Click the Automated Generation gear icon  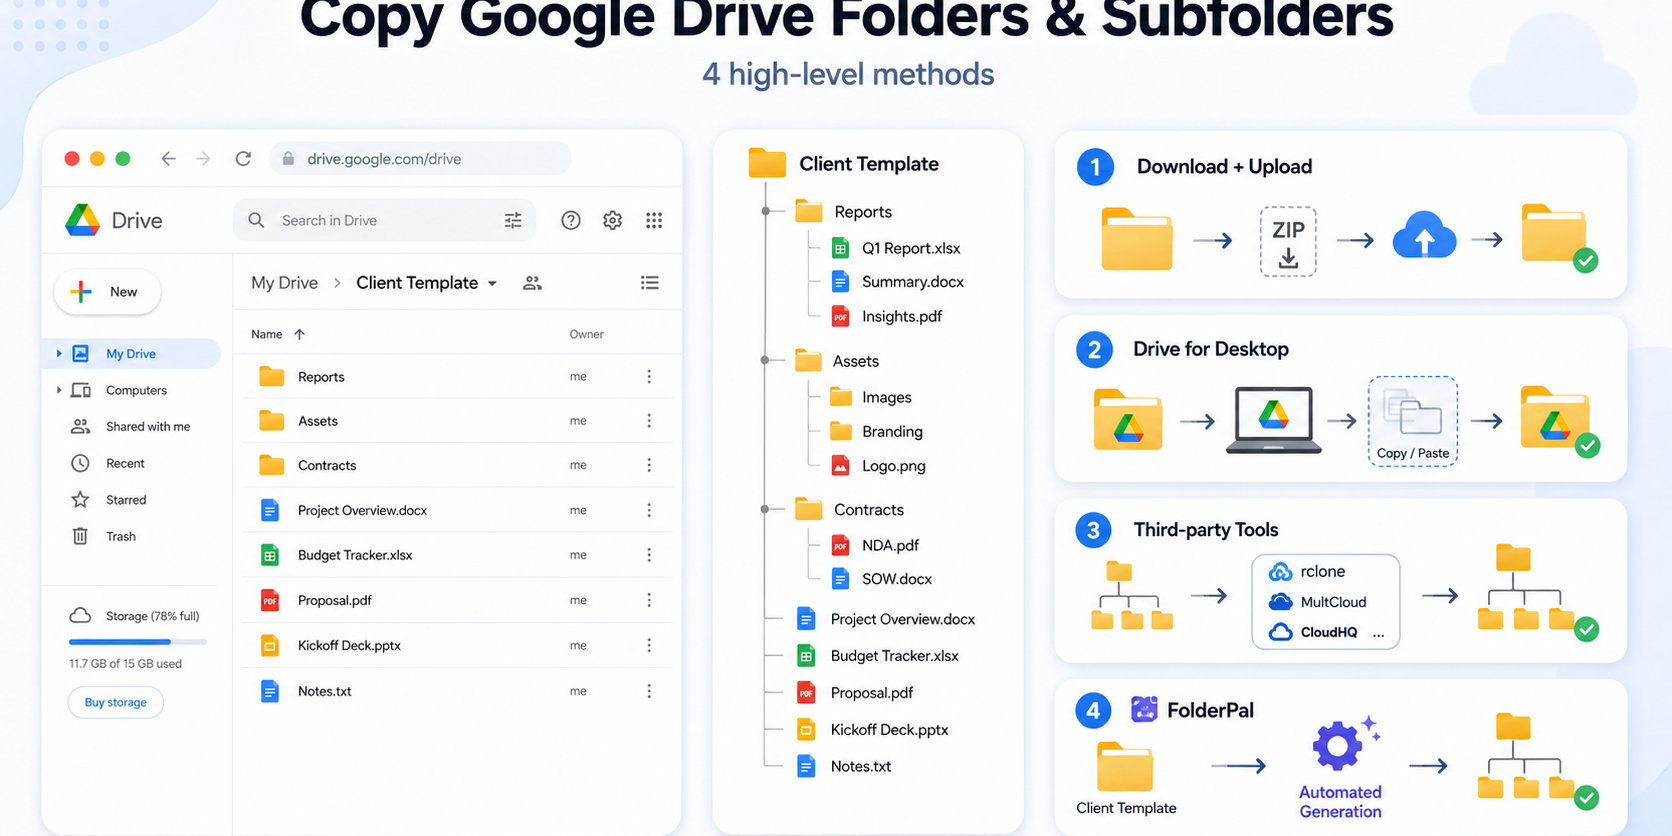[x=1340, y=744]
